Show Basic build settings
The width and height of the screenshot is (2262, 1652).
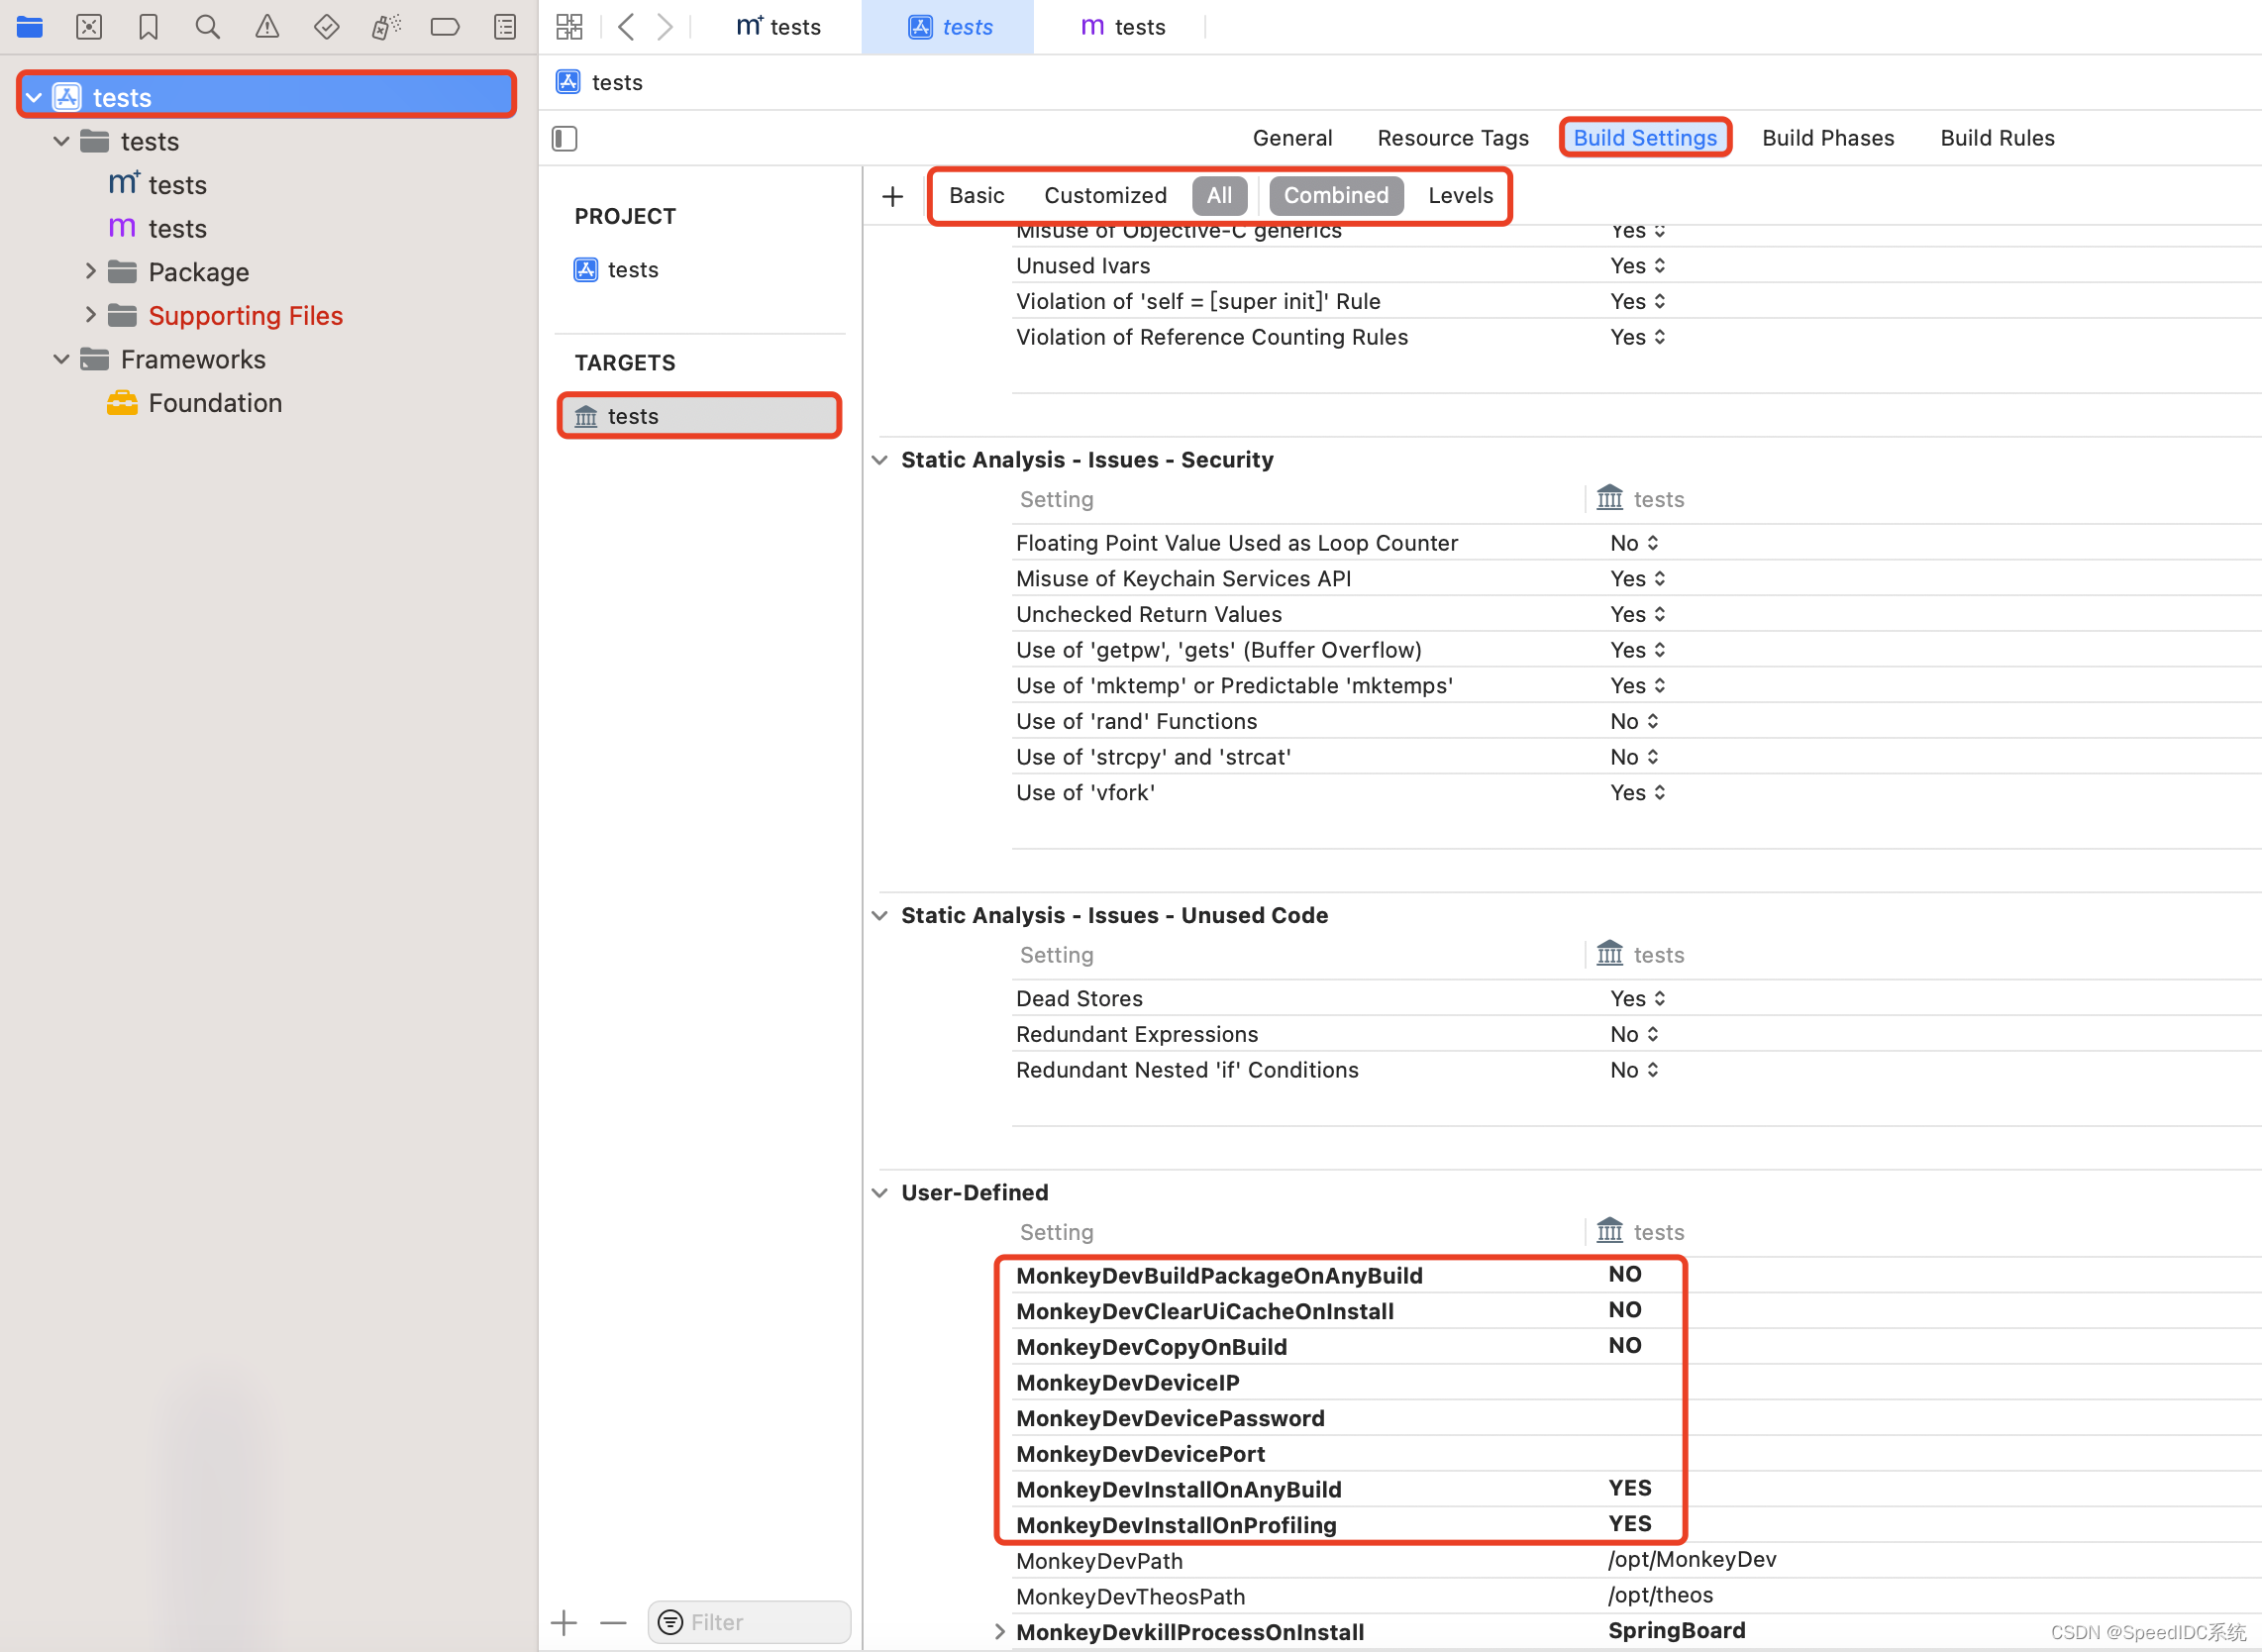976,196
